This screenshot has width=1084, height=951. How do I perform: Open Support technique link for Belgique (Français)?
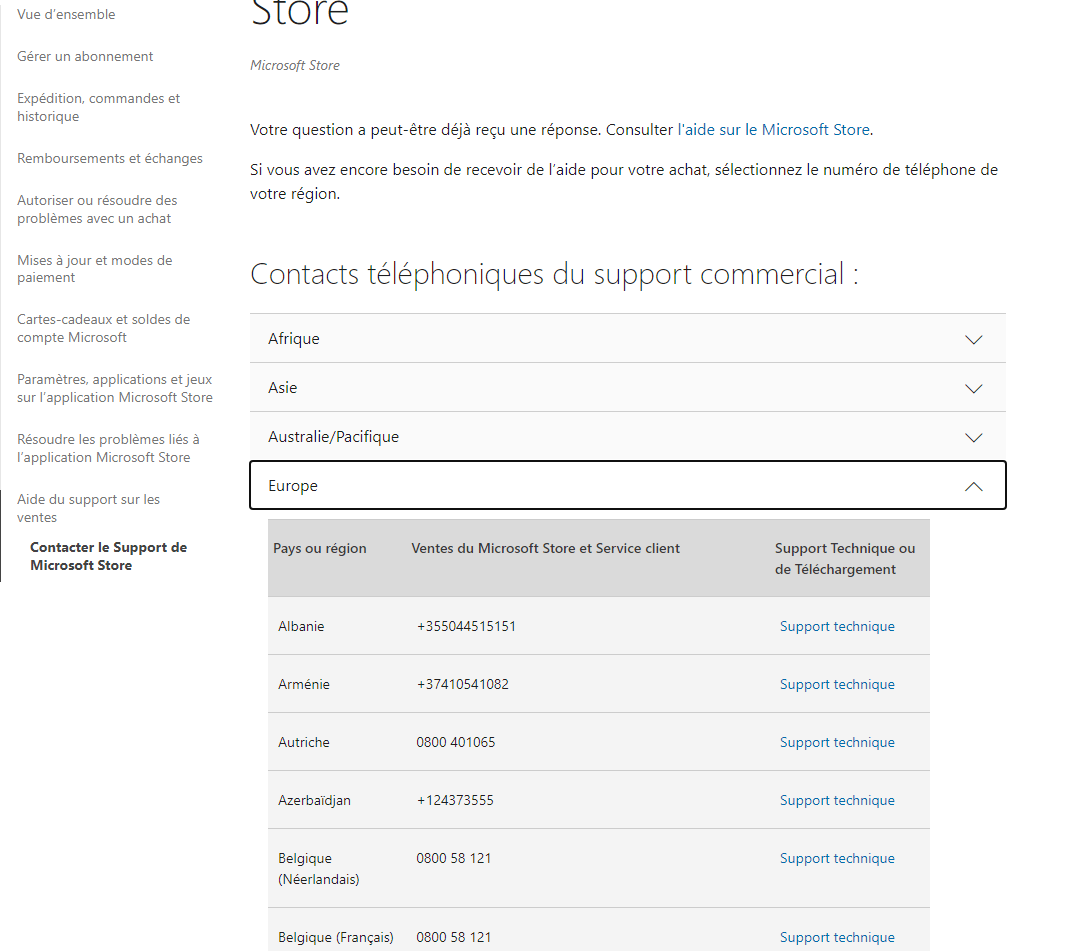[837, 937]
